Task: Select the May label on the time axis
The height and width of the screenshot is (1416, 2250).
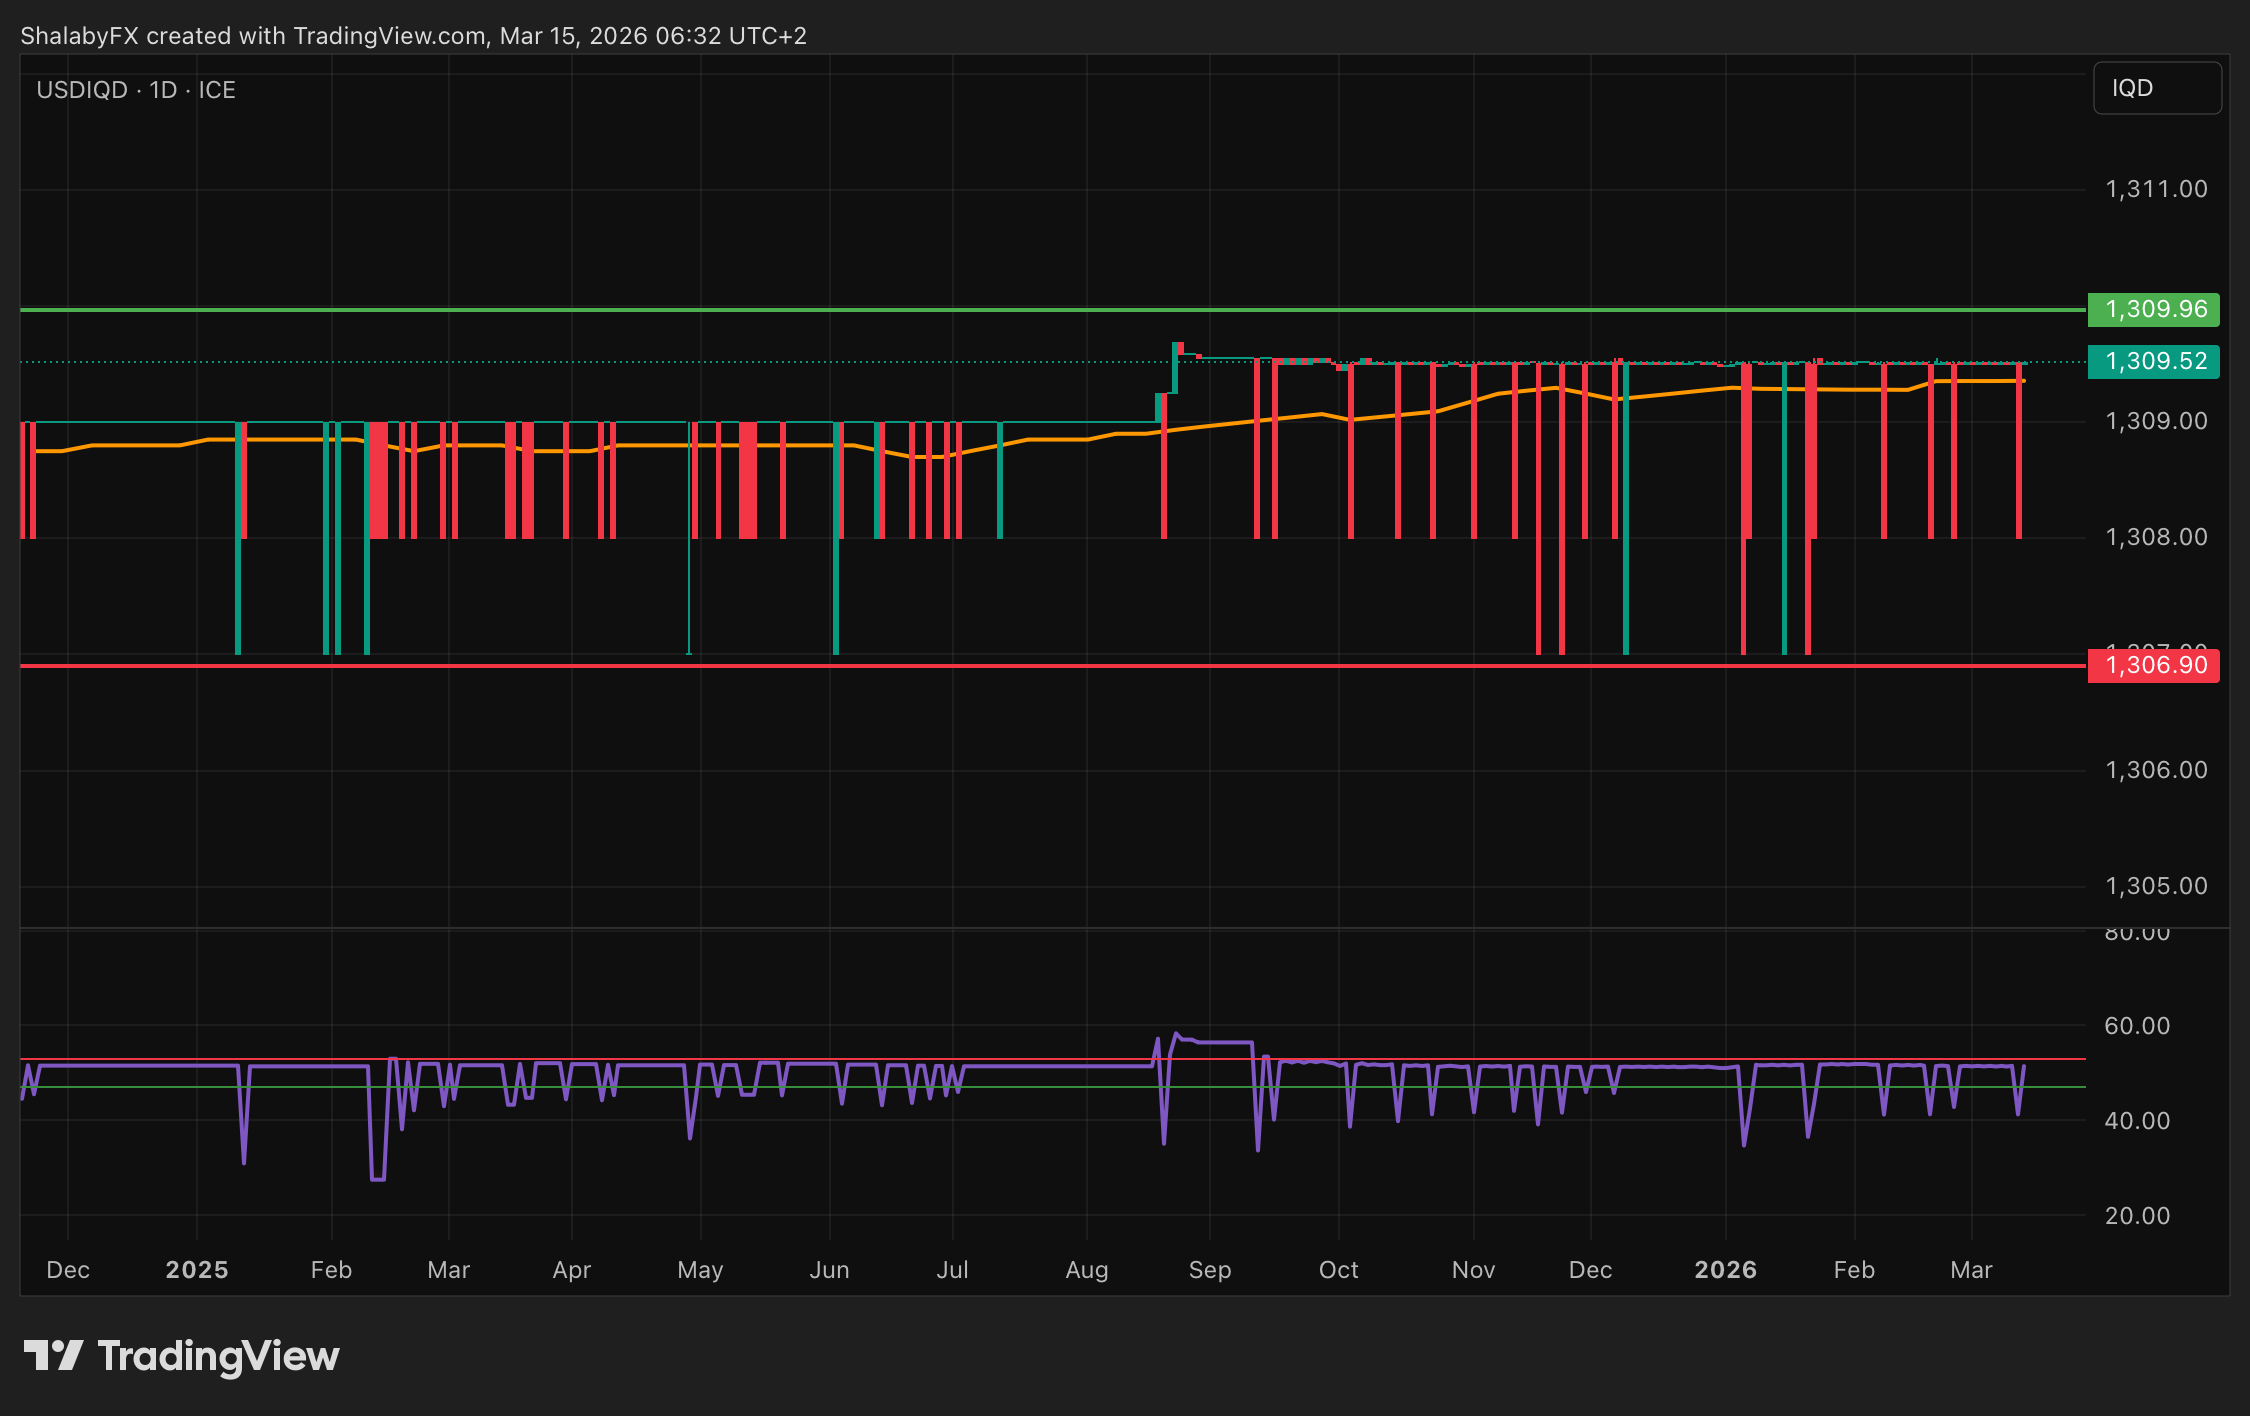Action: click(x=700, y=1270)
